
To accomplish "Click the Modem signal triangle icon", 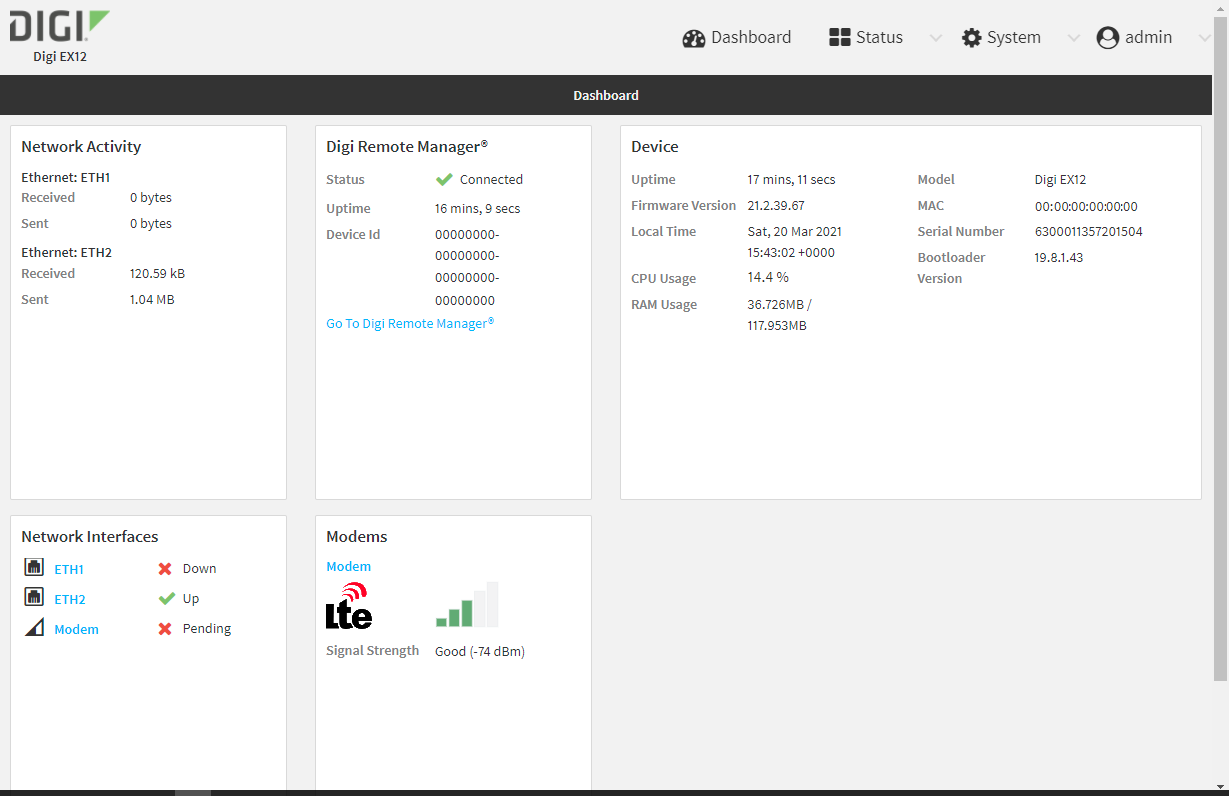I will (x=34, y=628).
